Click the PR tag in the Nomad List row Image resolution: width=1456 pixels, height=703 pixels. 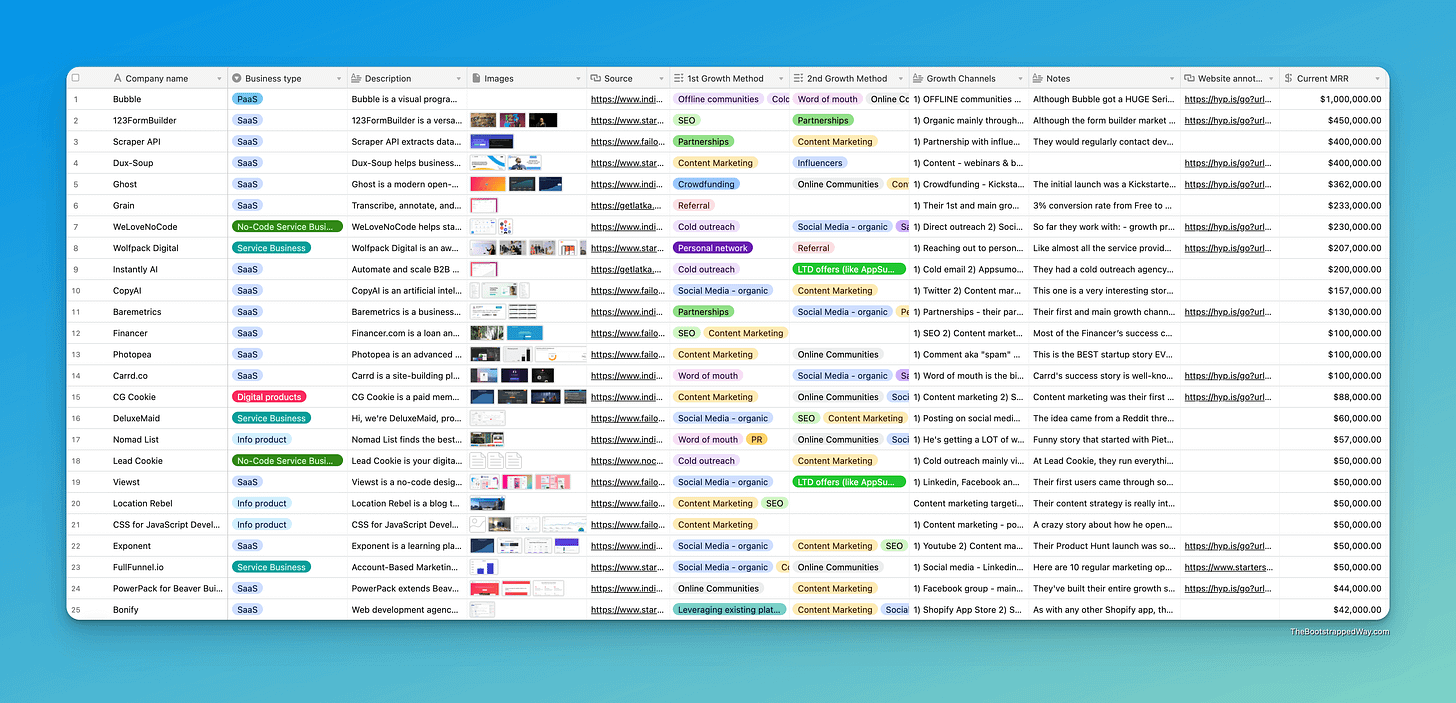757,440
